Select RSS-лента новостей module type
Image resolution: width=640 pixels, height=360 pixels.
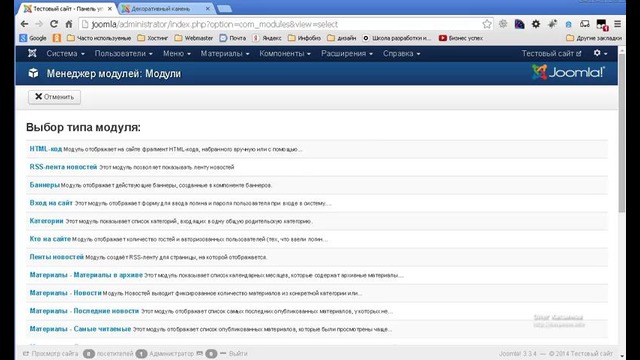coord(63,167)
